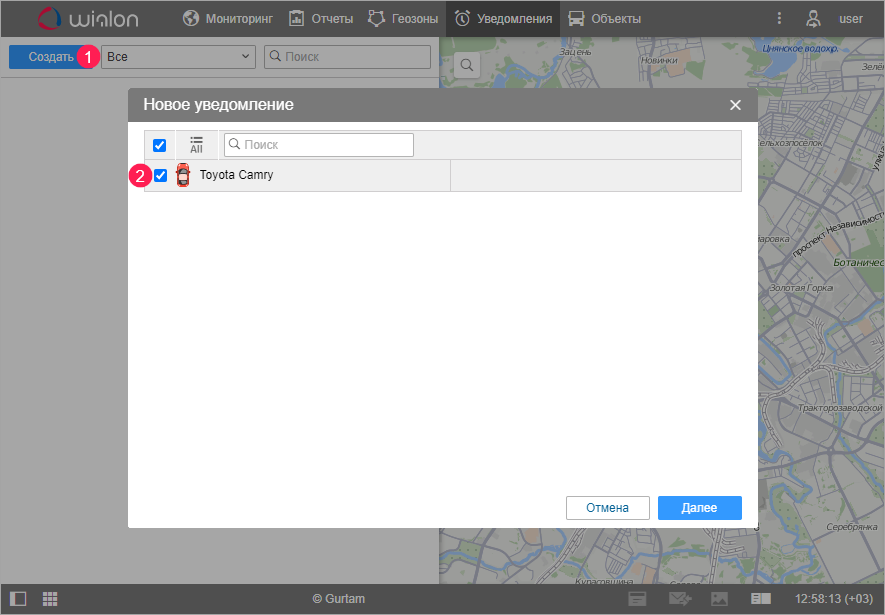Click the Wialon logo
Viewport: 885px width, 615px height.
[88, 19]
